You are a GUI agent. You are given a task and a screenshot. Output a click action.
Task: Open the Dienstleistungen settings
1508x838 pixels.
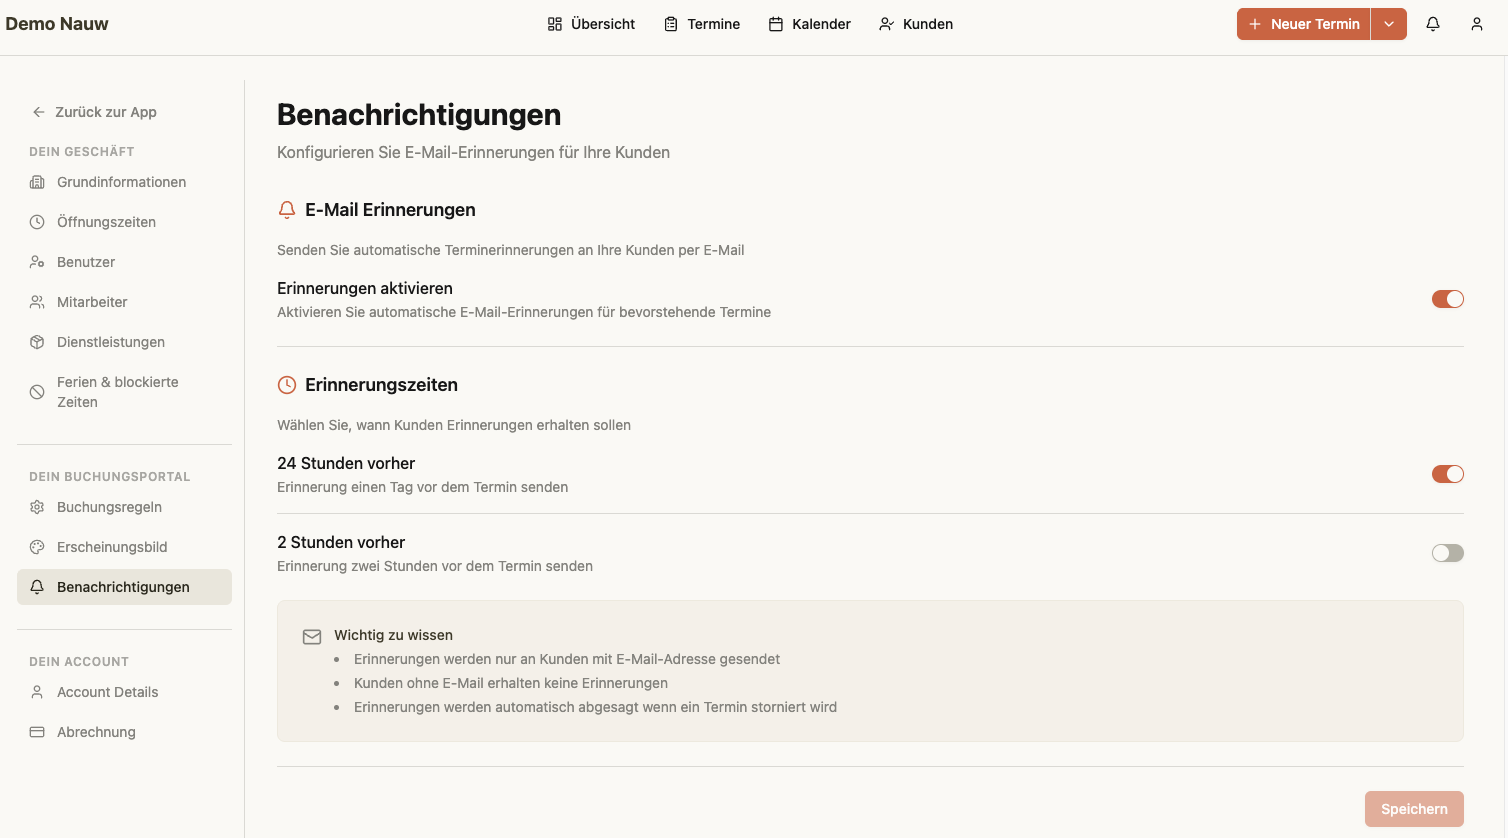pos(124,342)
